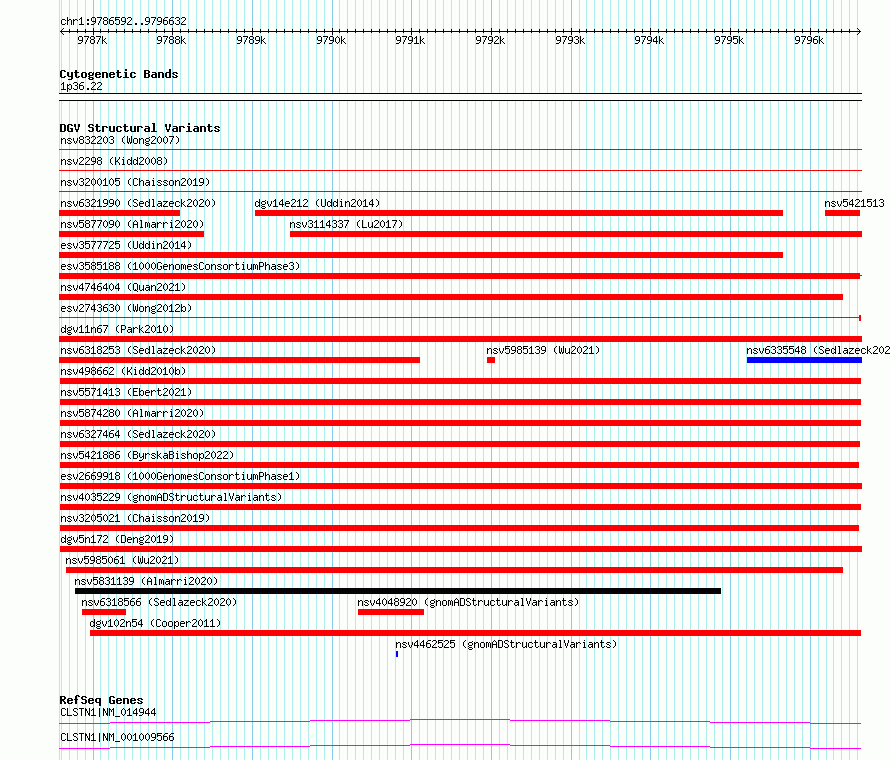Select nsv5985139 (Wu2021) label
This screenshot has width=890, height=760.
click(x=543, y=350)
